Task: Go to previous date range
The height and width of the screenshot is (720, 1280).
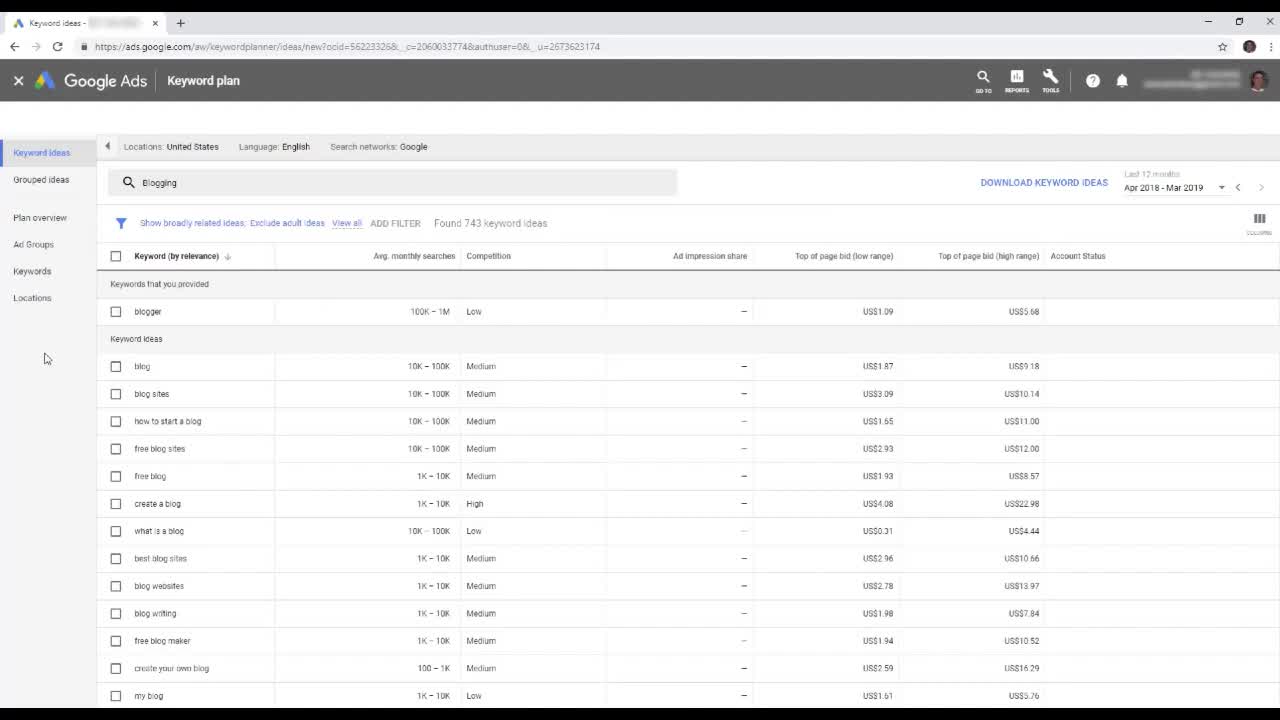Action: pos(1238,188)
